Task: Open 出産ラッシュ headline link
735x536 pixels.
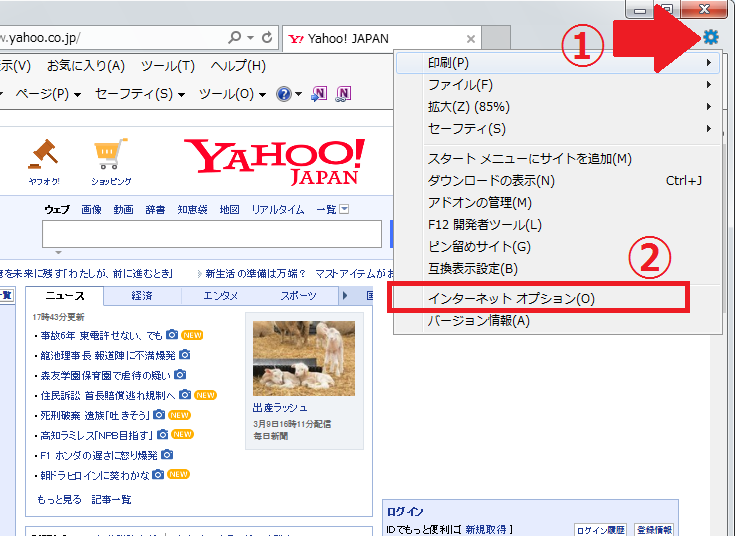Action: coord(280,408)
